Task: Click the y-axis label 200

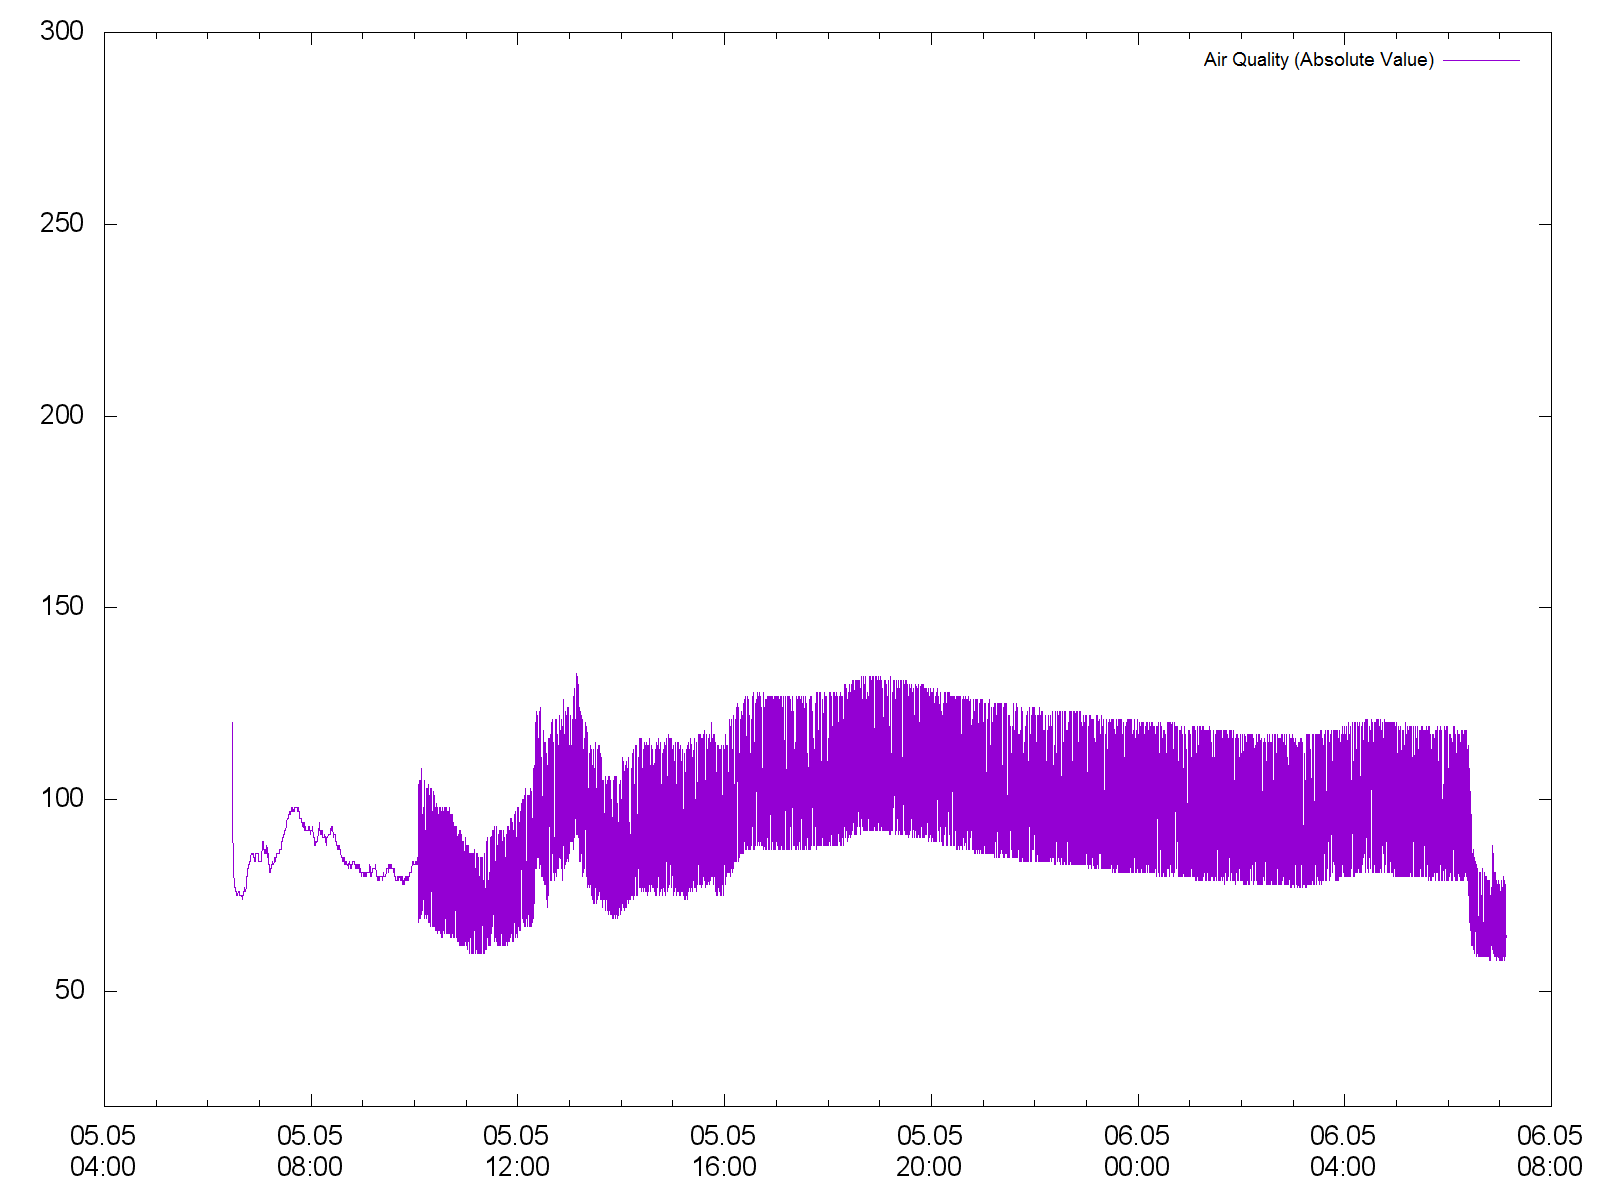Action: [x=62, y=416]
